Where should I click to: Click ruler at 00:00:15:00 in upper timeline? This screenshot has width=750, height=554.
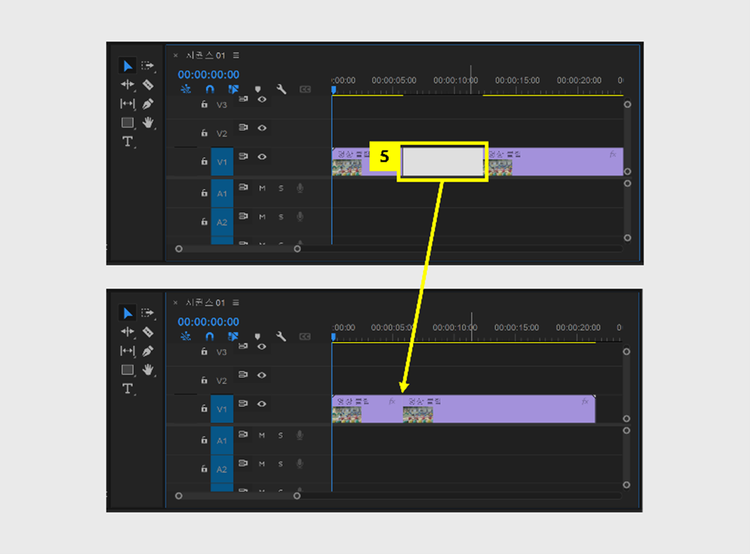pyautogui.click(x=517, y=80)
